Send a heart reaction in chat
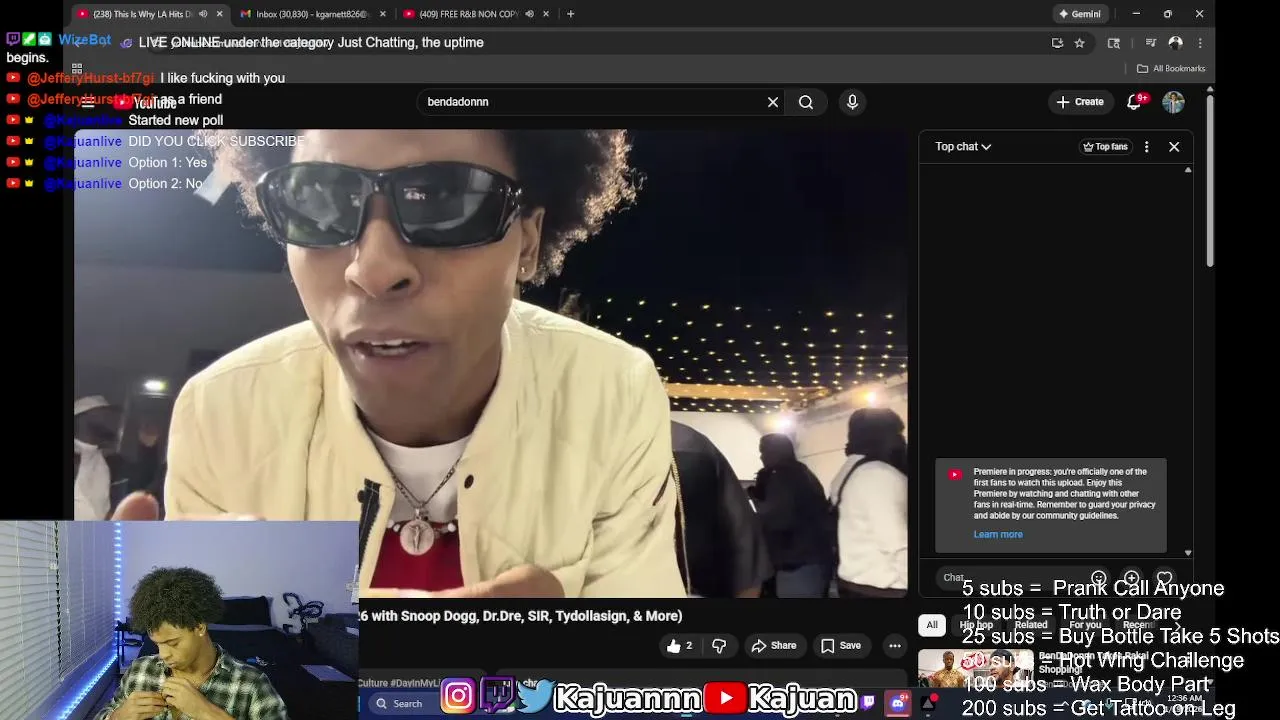The width and height of the screenshot is (1280, 720). 1164,578
